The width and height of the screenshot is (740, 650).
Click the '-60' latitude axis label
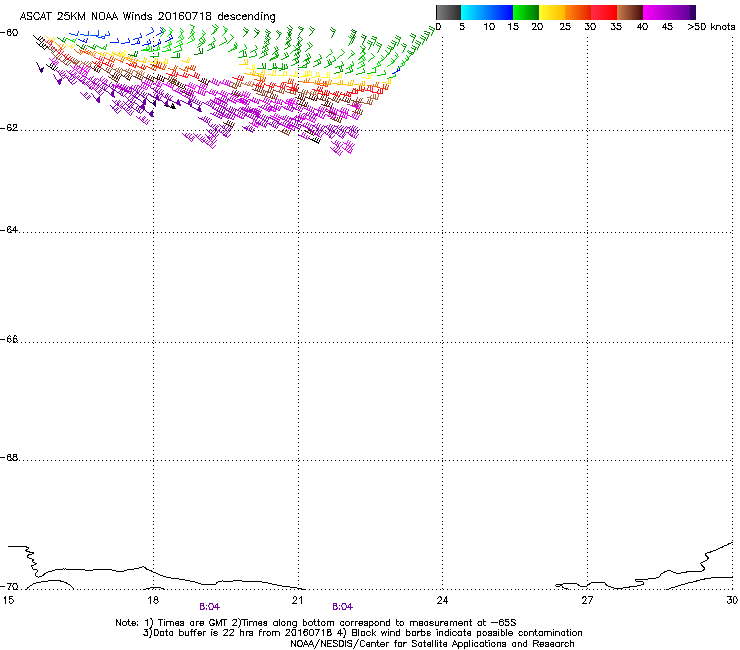pos(9,33)
